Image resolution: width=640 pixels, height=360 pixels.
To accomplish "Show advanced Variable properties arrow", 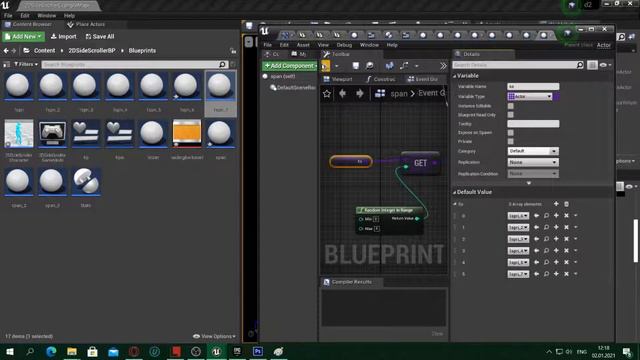I will point(529,183).
